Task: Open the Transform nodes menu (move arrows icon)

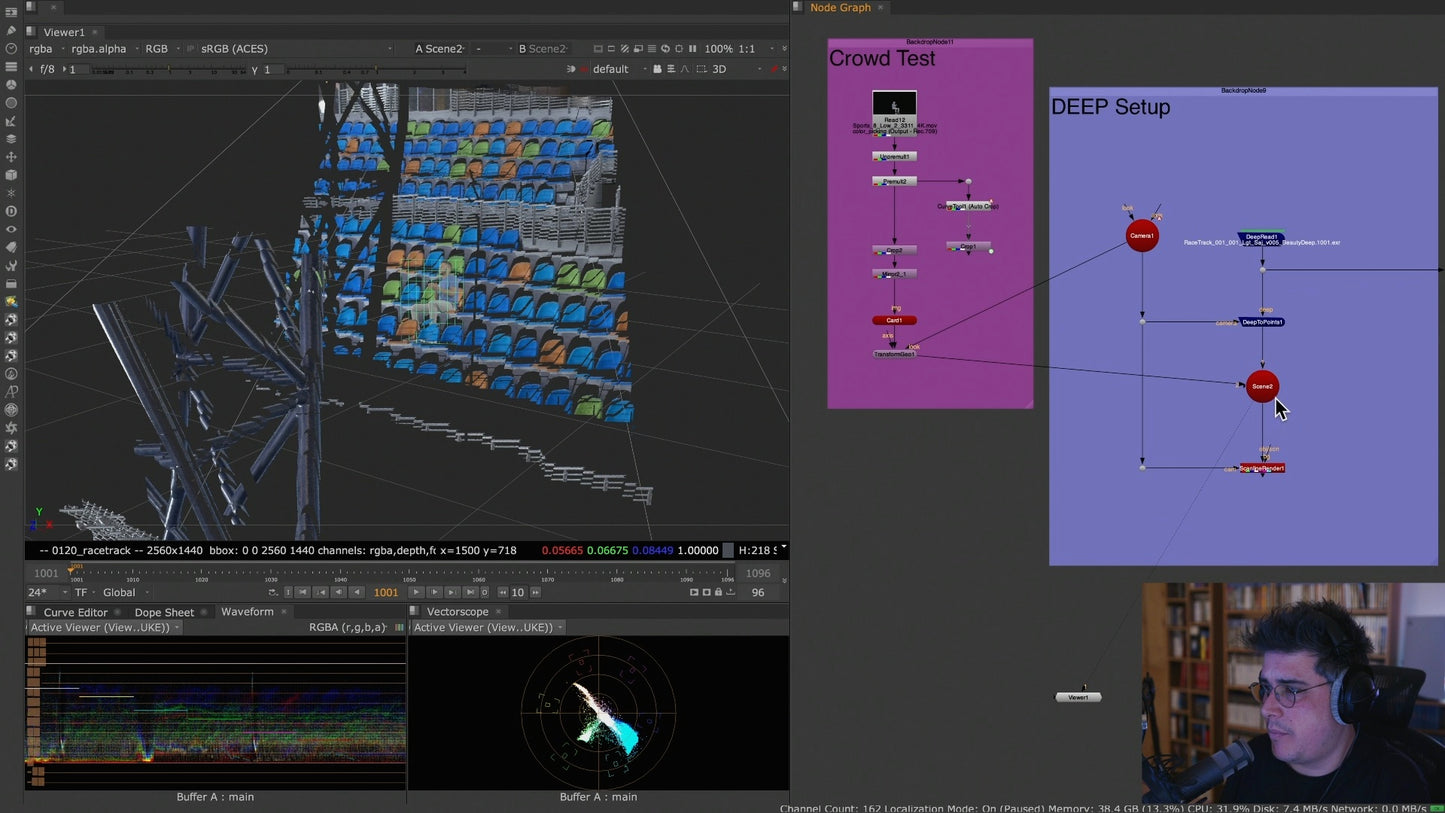Action: coord(11,157)
